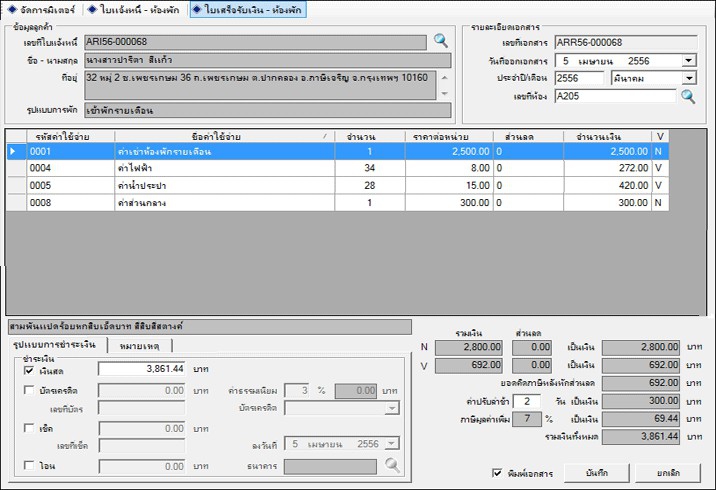
Task: Click the row pointer arrow of row 0001
Action: (x=13, y=151)
